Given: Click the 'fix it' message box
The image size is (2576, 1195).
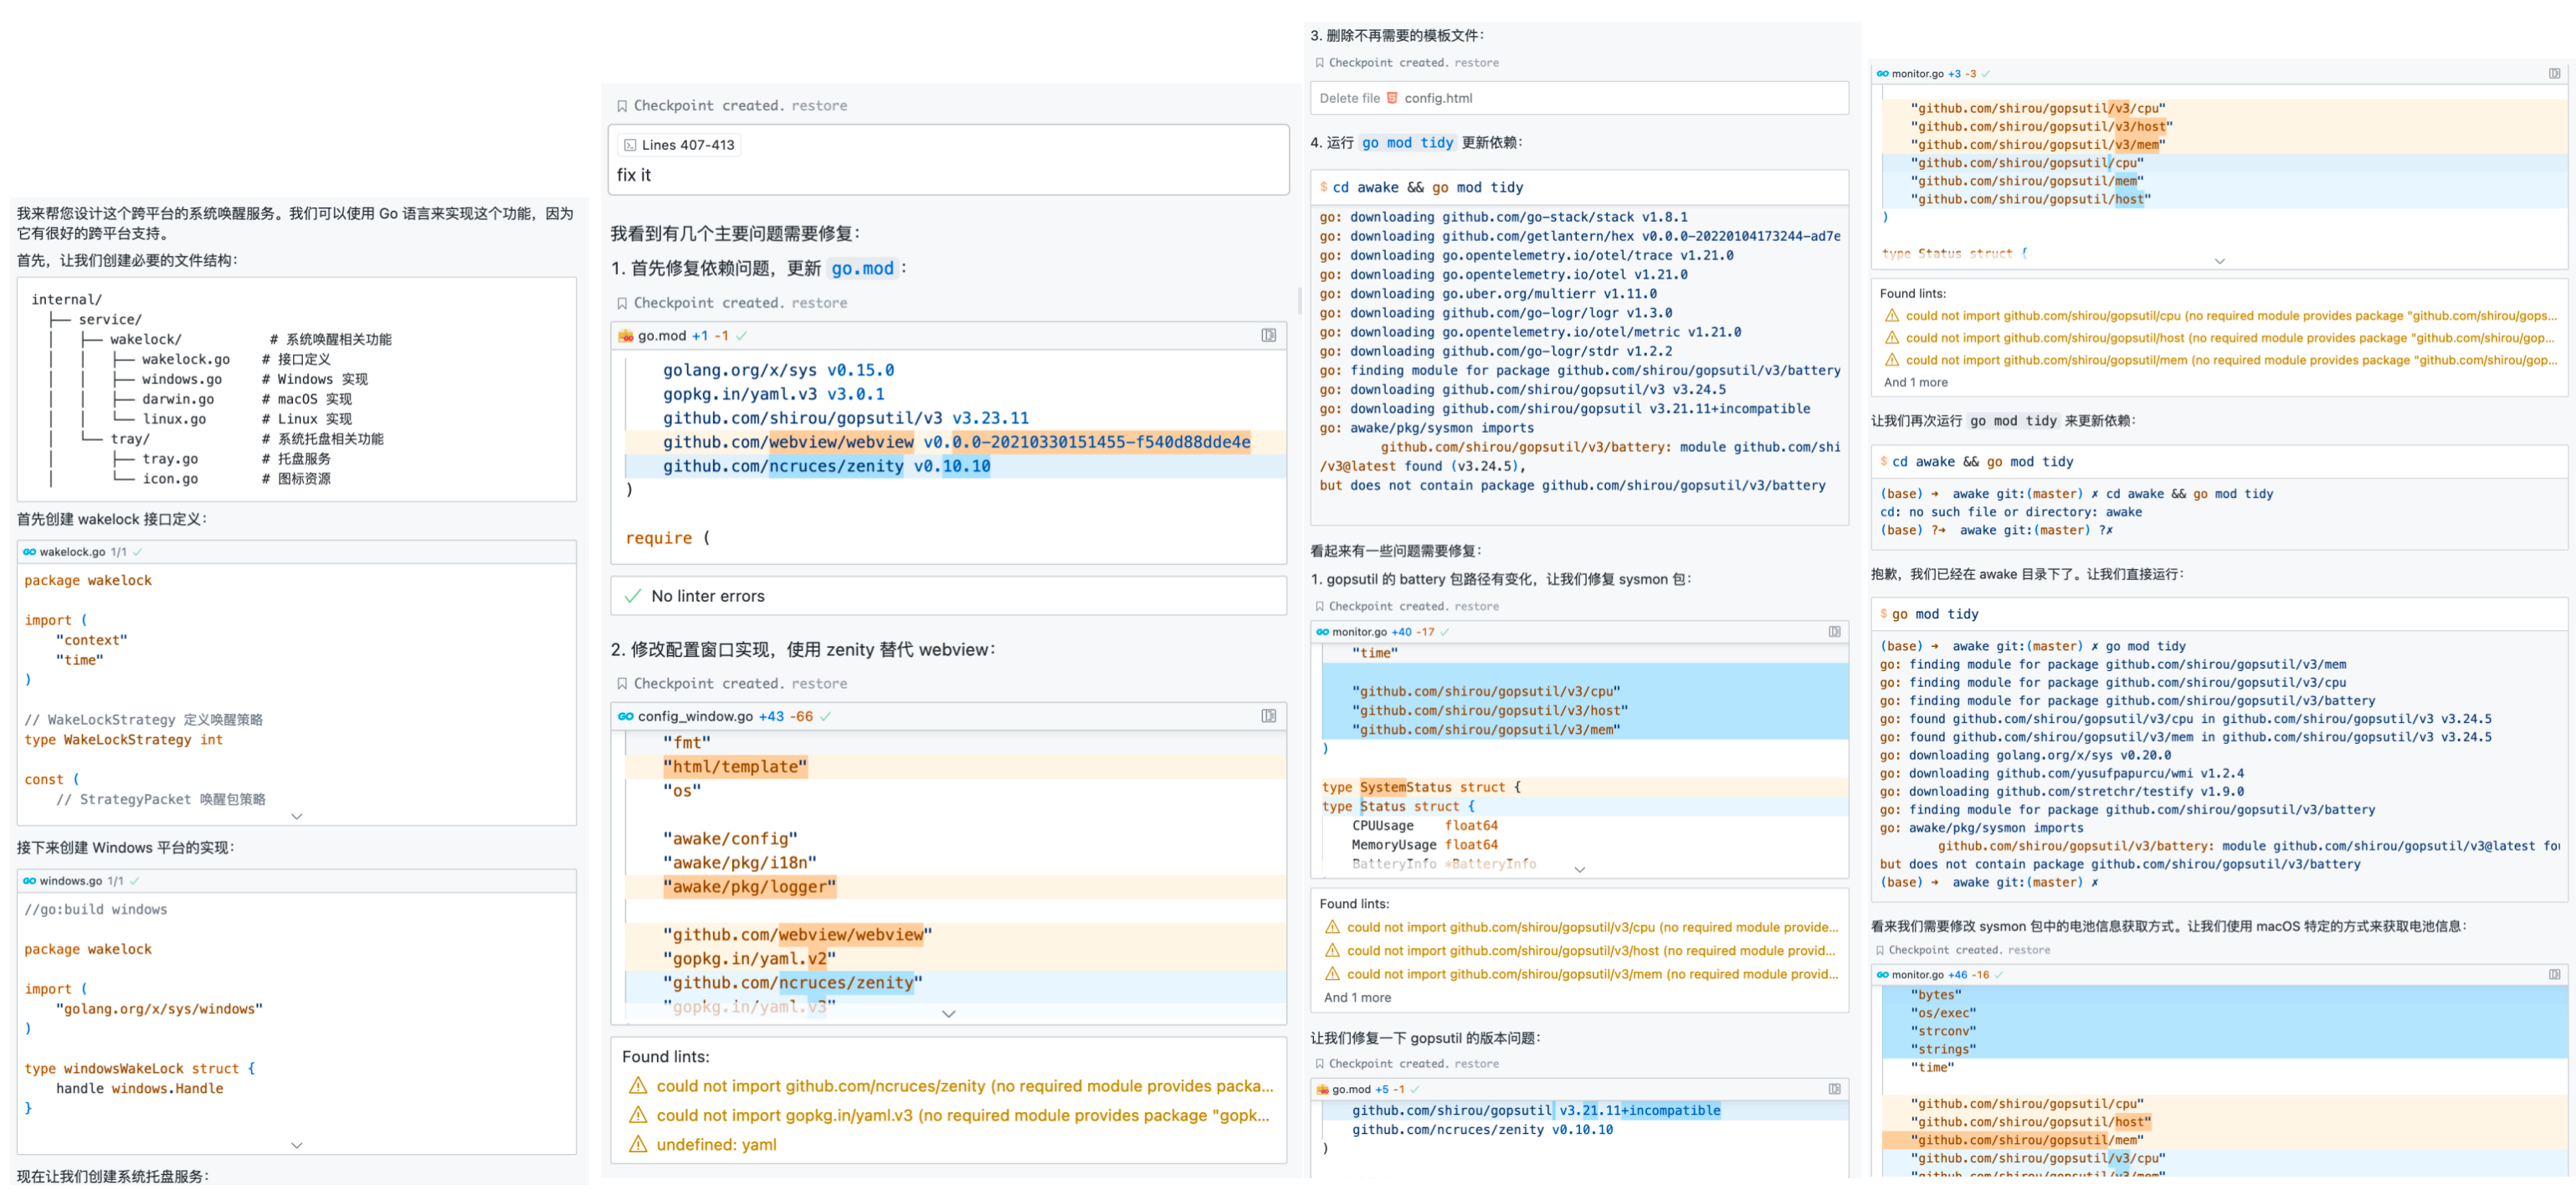Looking at the screenshot, I should point(948,160).
